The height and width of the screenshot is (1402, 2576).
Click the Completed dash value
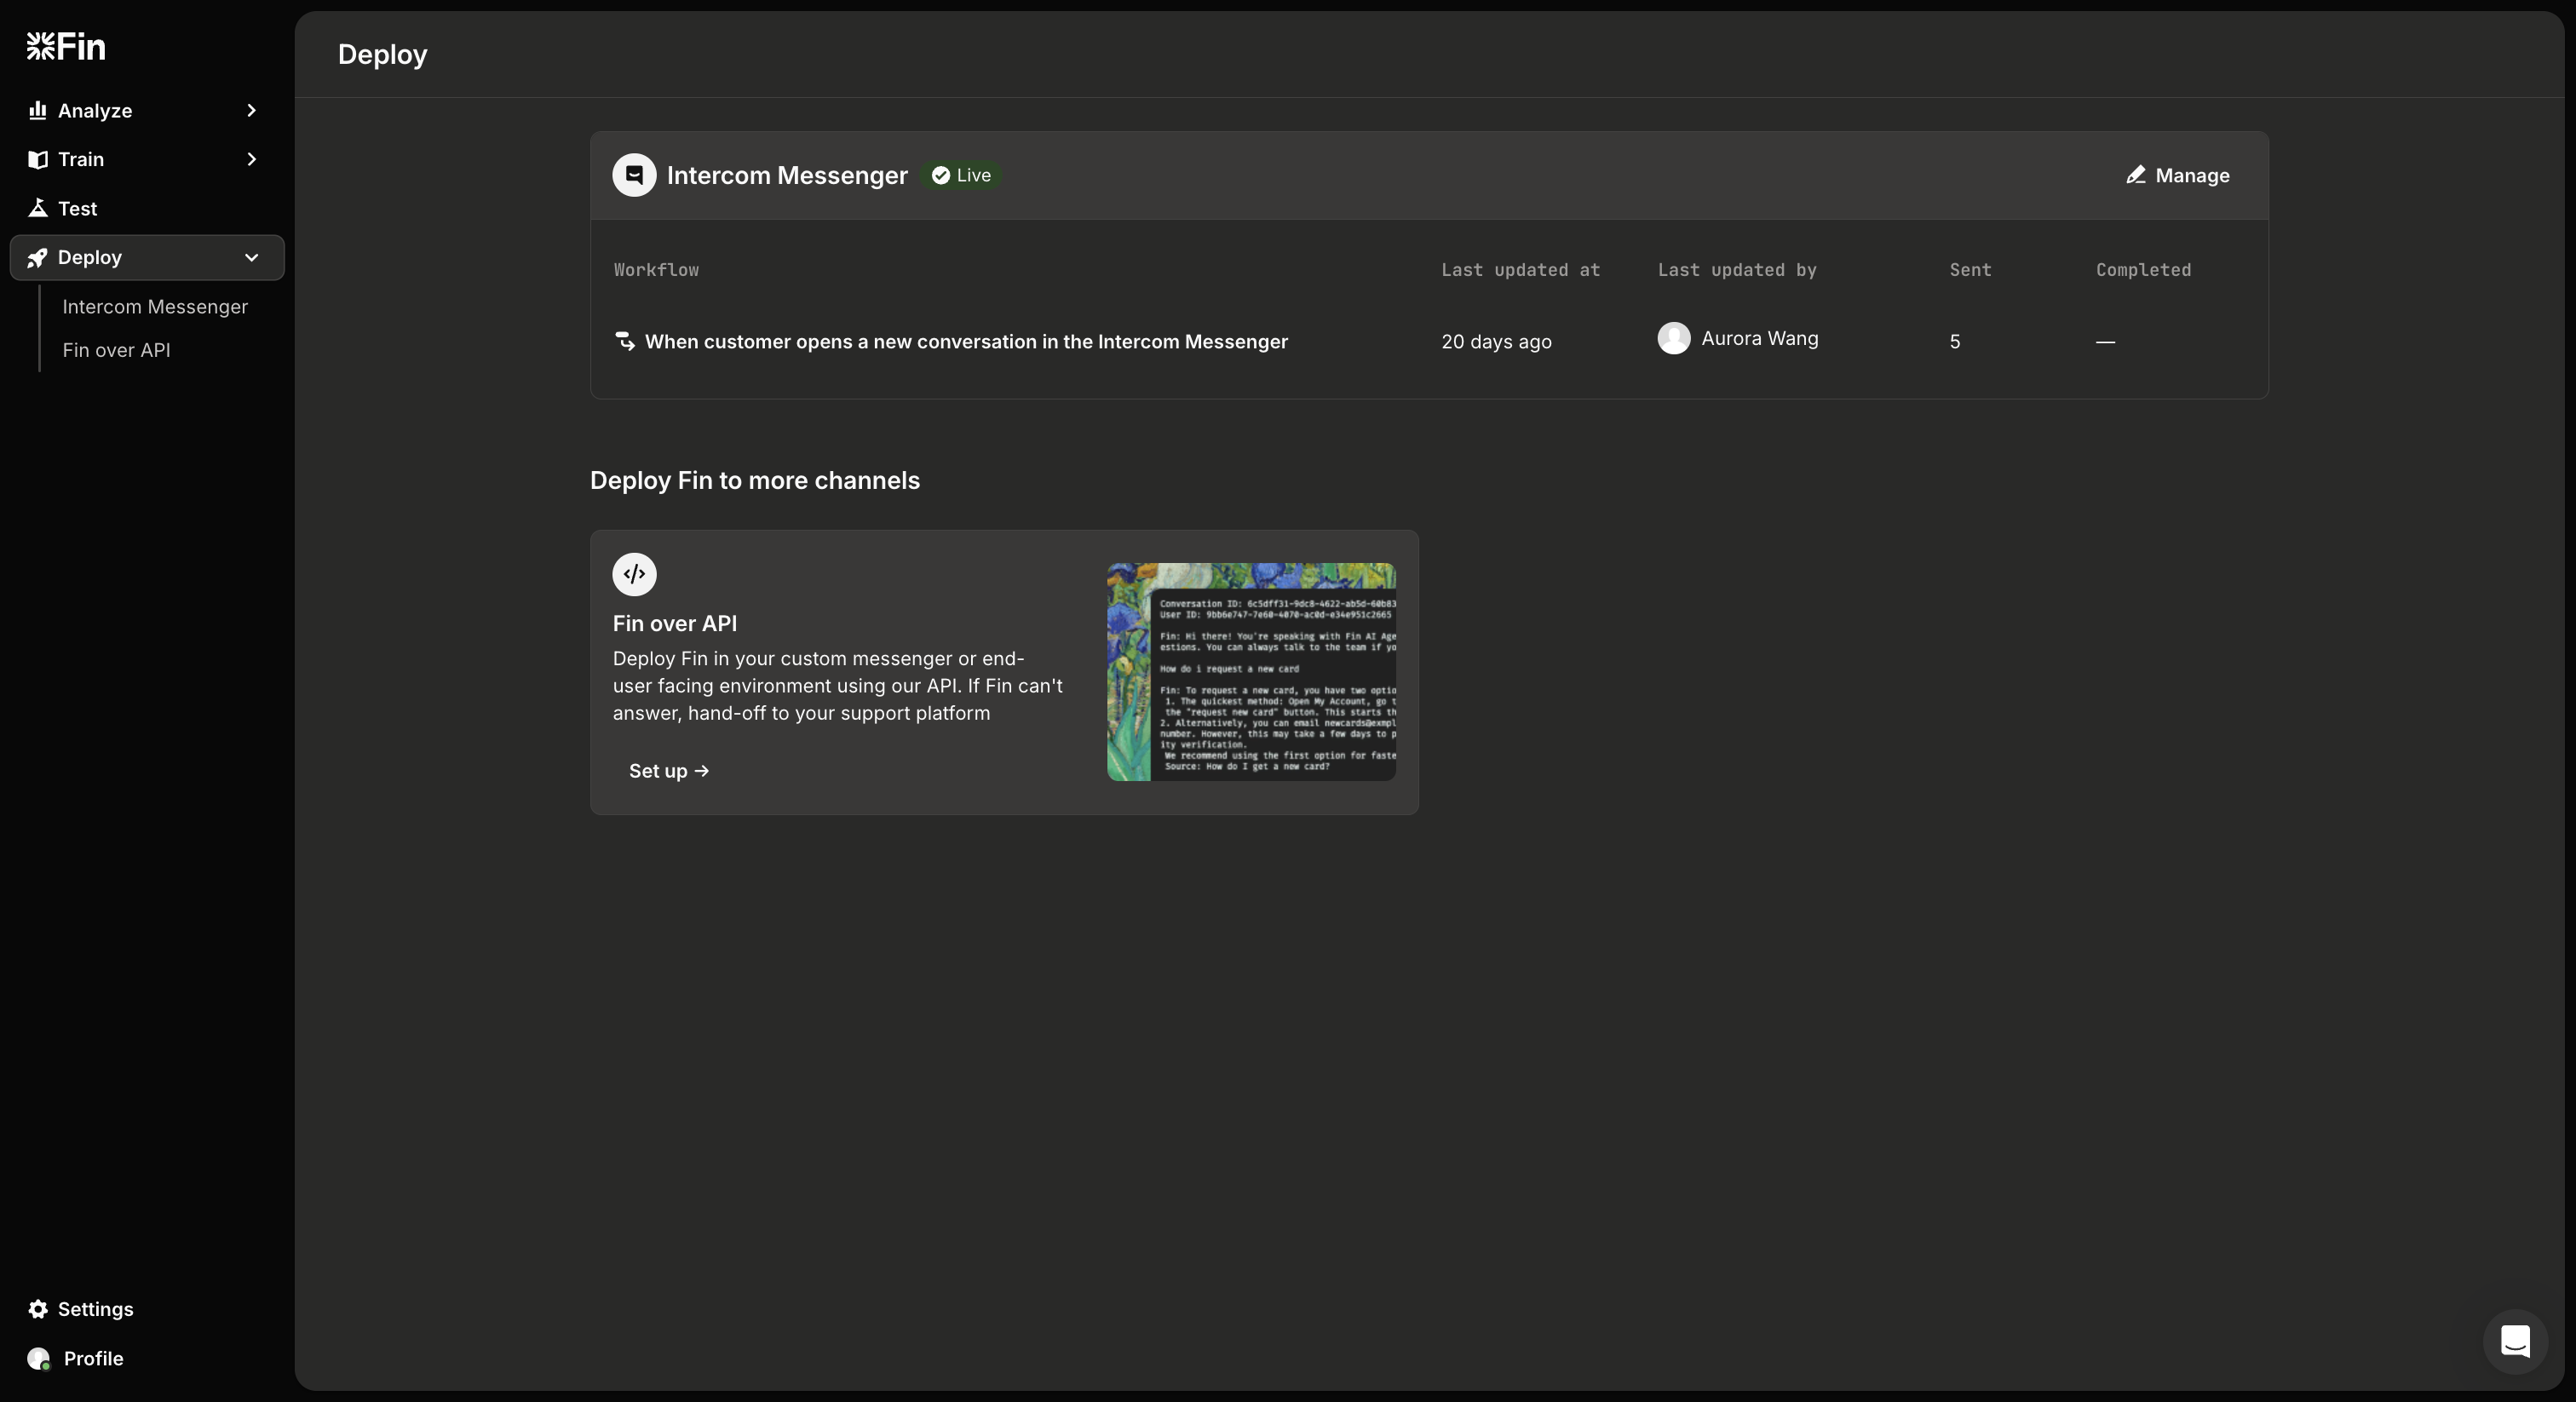click(2105, 341)
